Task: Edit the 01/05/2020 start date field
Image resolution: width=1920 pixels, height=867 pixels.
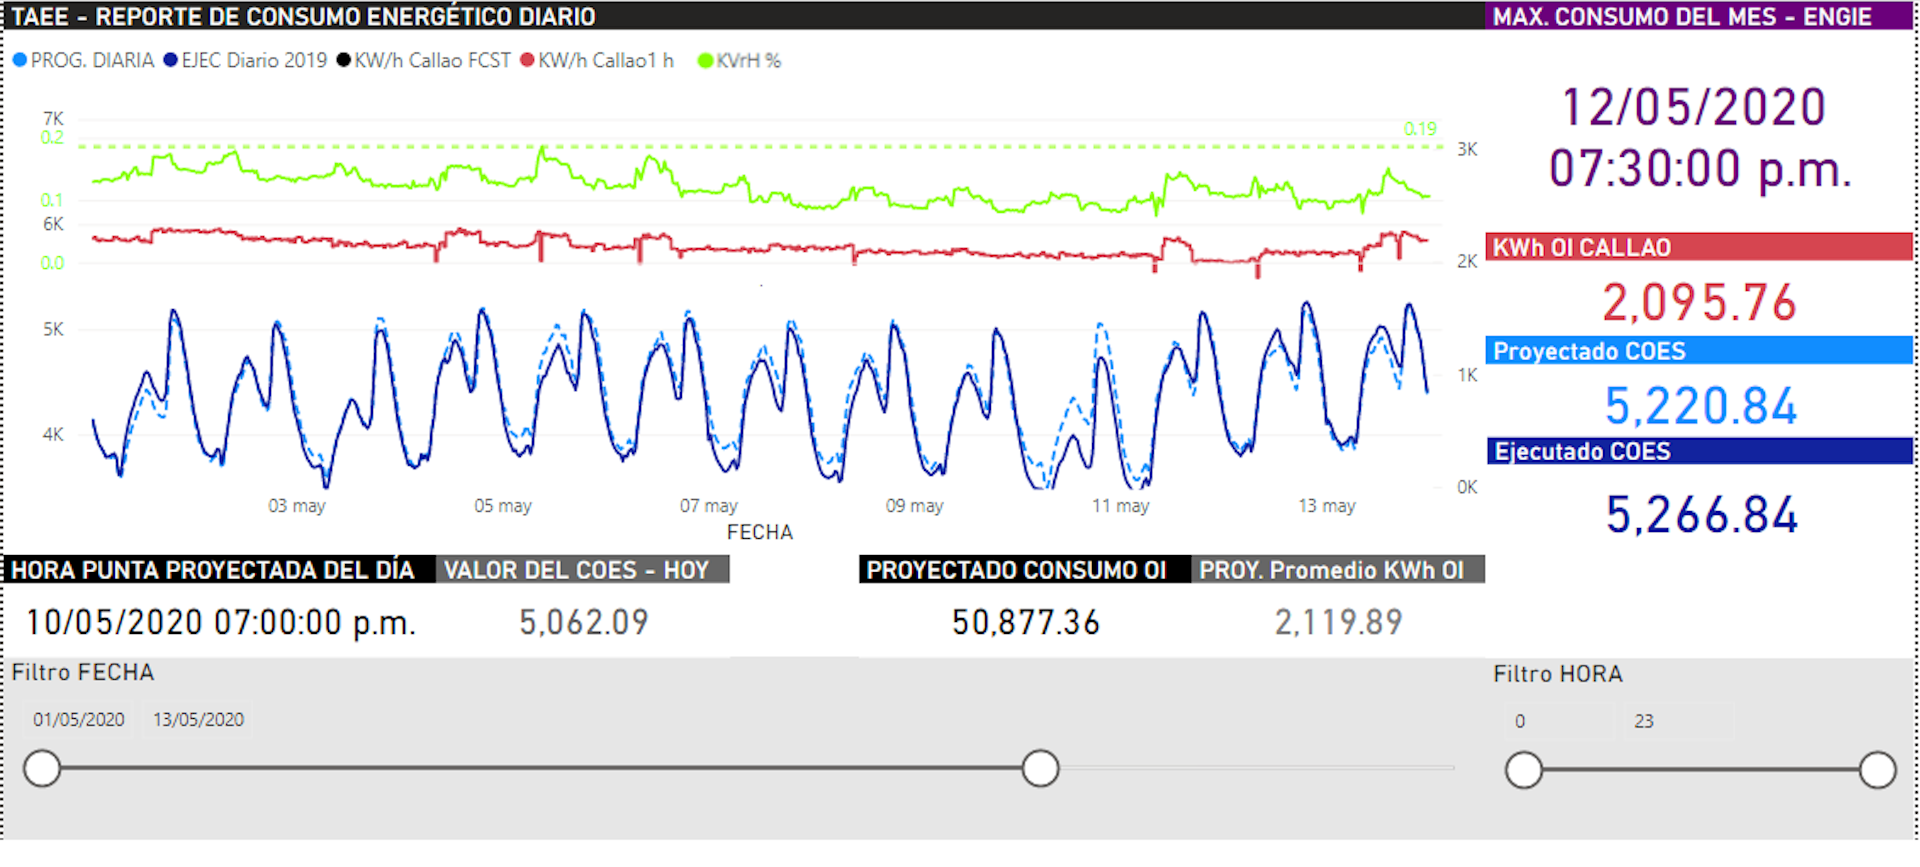Action: 79,720
